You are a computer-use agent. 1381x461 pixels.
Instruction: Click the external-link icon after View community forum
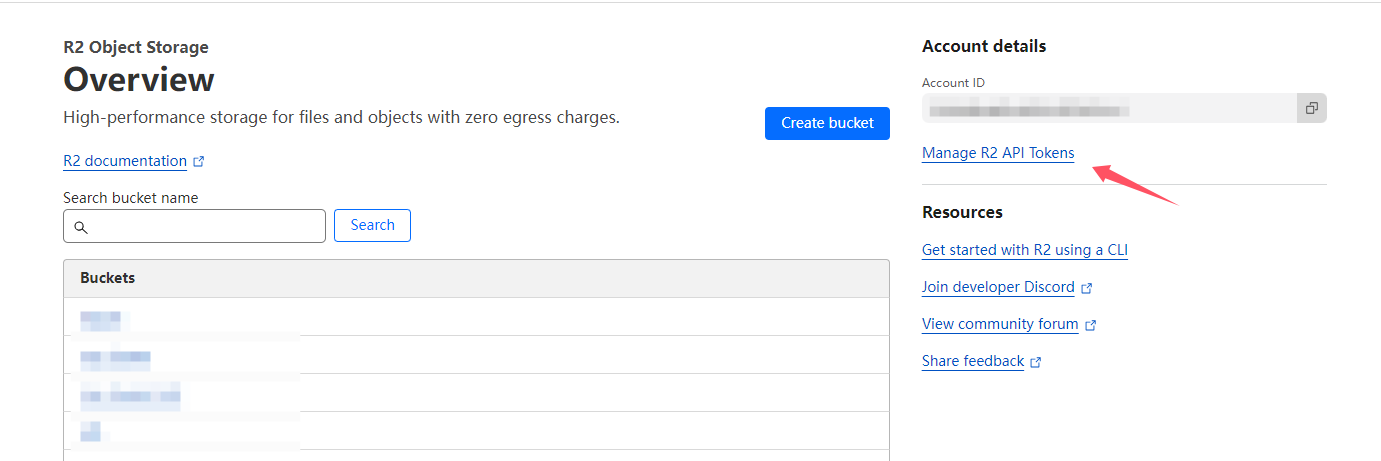1091,325
